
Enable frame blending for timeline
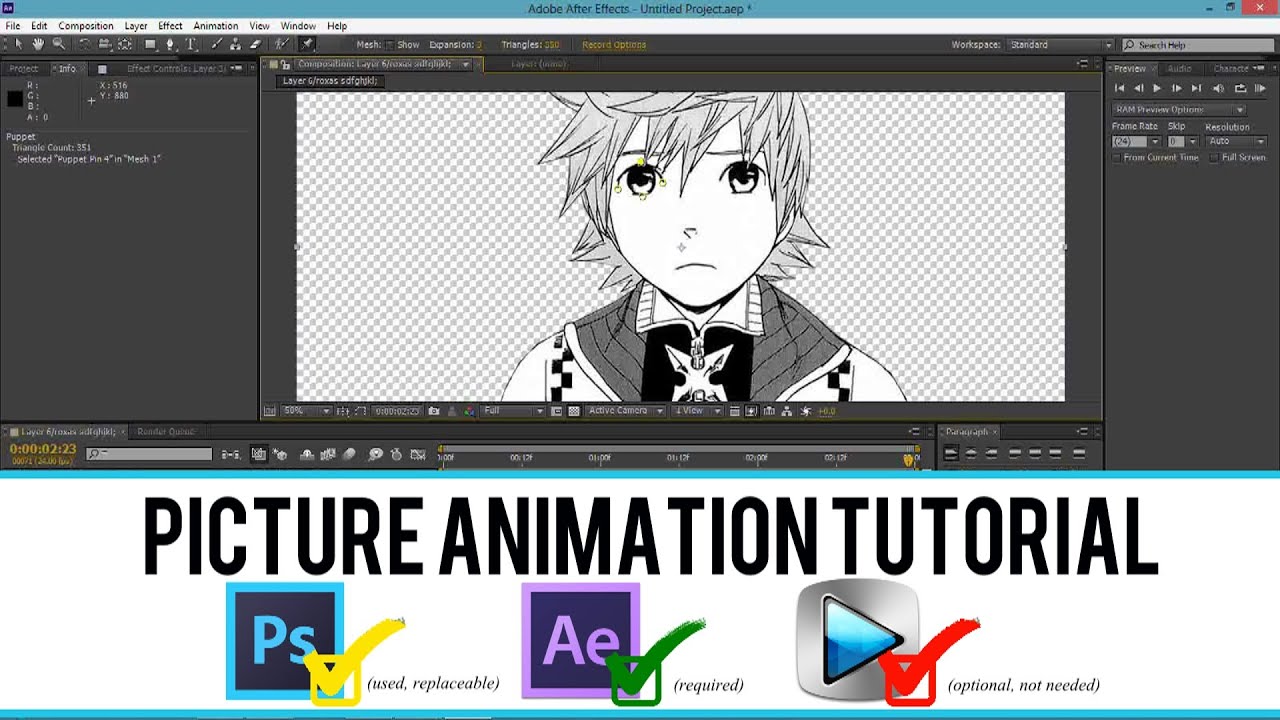[x=329, y=455]
